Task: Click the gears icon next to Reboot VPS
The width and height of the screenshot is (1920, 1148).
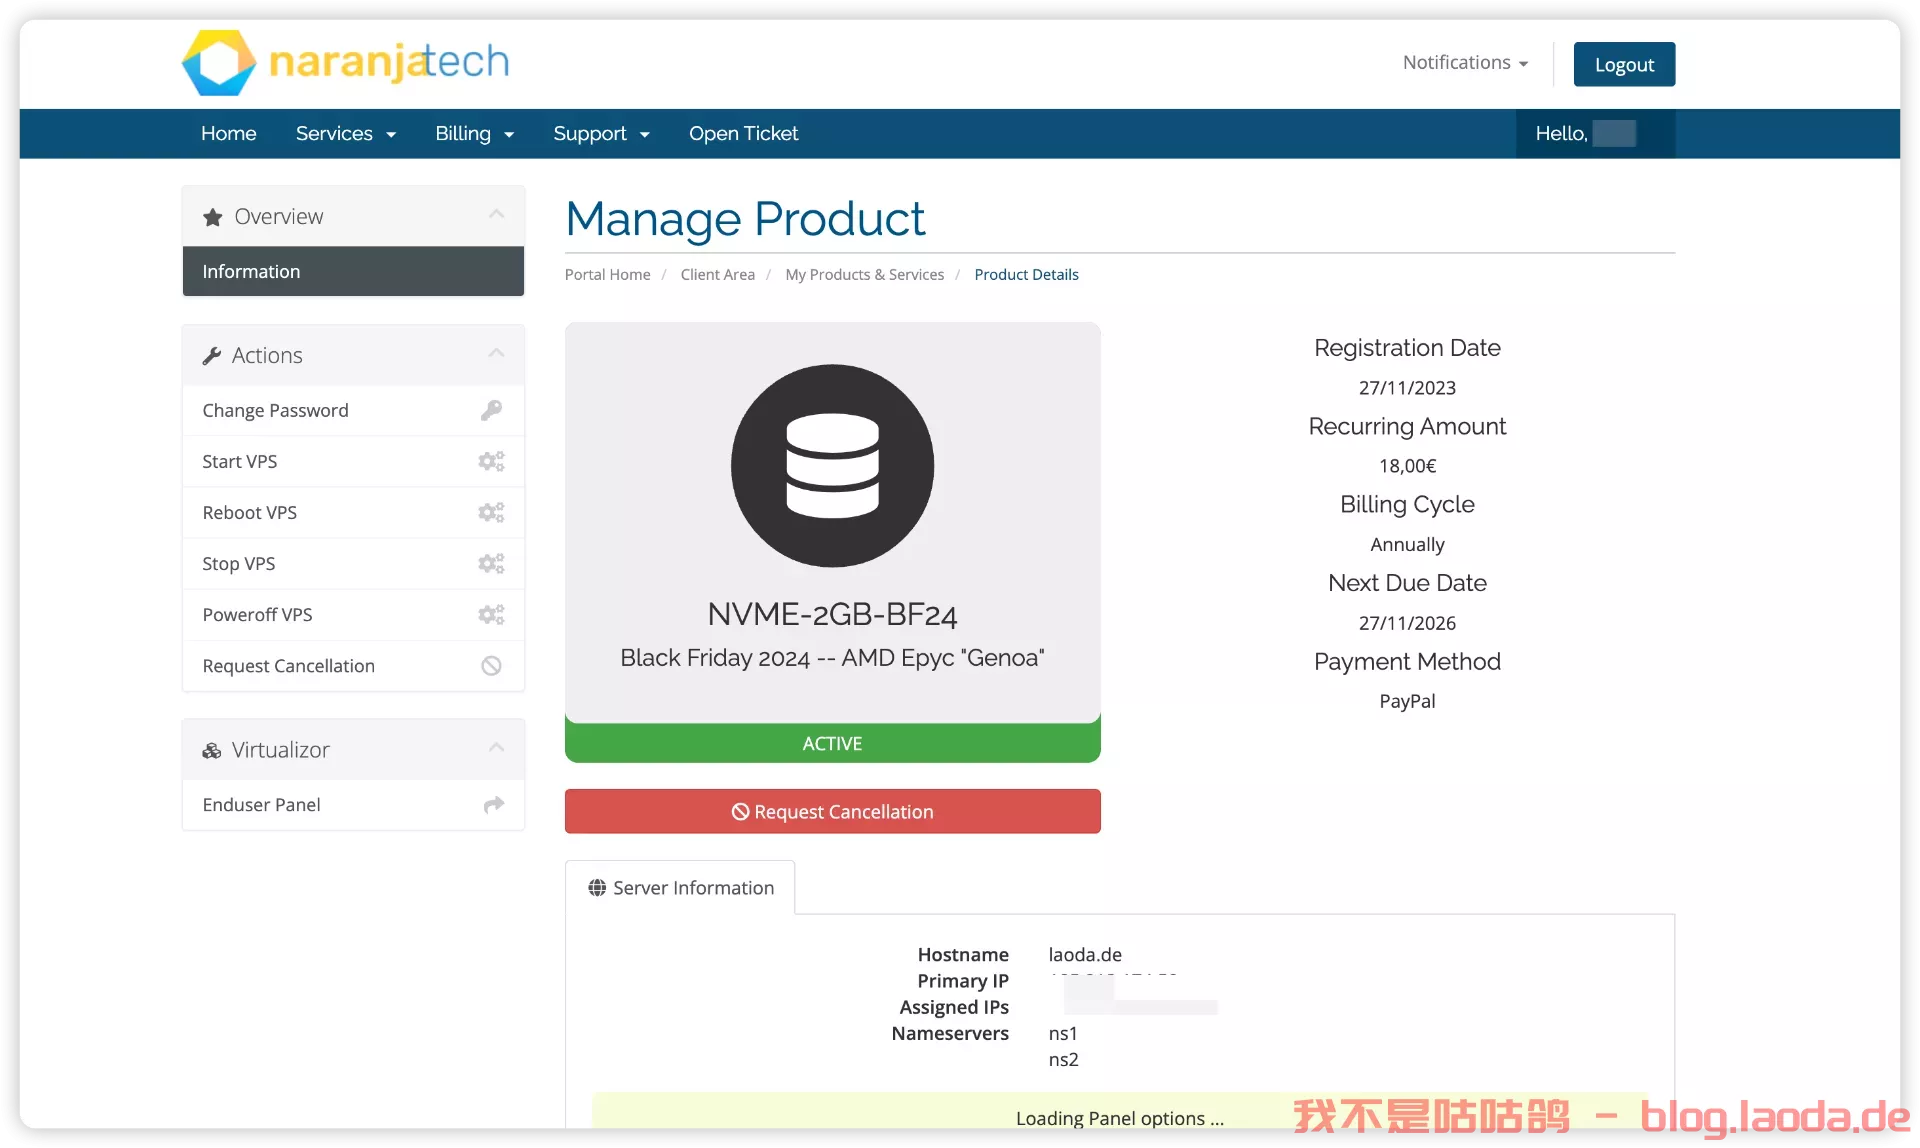Action: (491, 512)
